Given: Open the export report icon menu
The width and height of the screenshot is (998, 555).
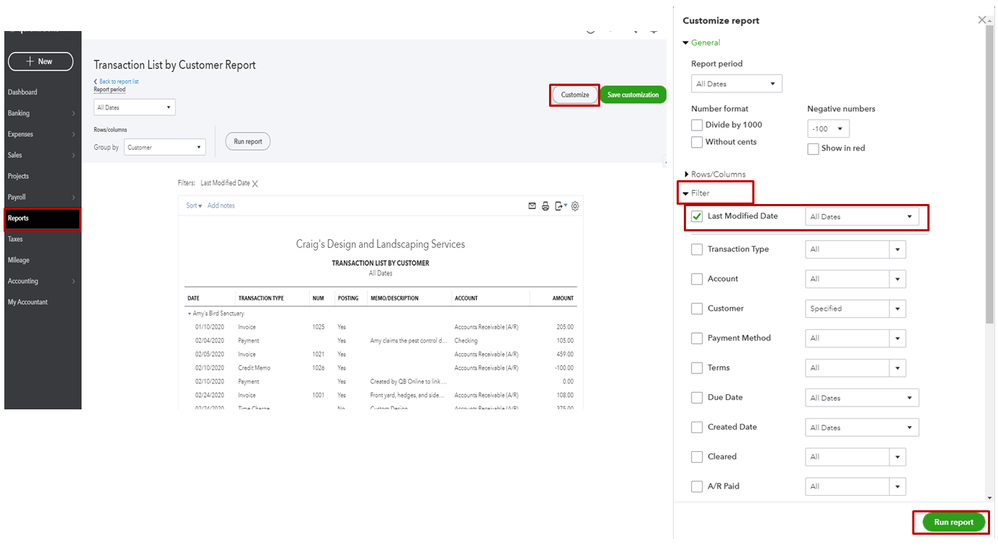Looking at the screenshot, I should point(561,206).
